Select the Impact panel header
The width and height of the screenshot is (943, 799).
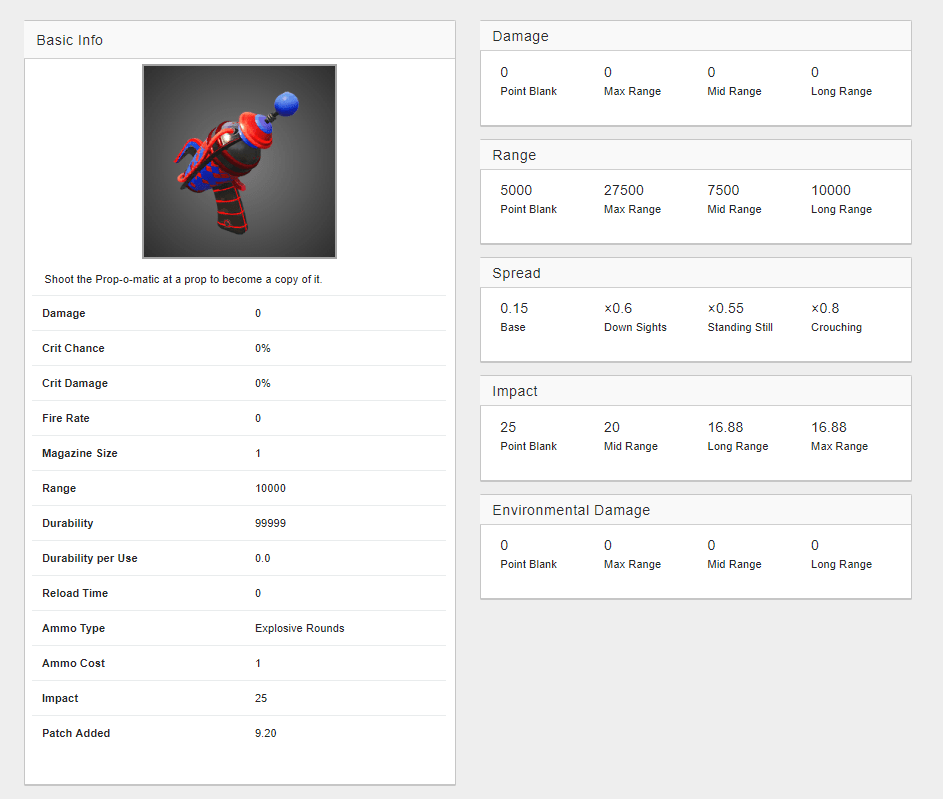pos(696,391)
